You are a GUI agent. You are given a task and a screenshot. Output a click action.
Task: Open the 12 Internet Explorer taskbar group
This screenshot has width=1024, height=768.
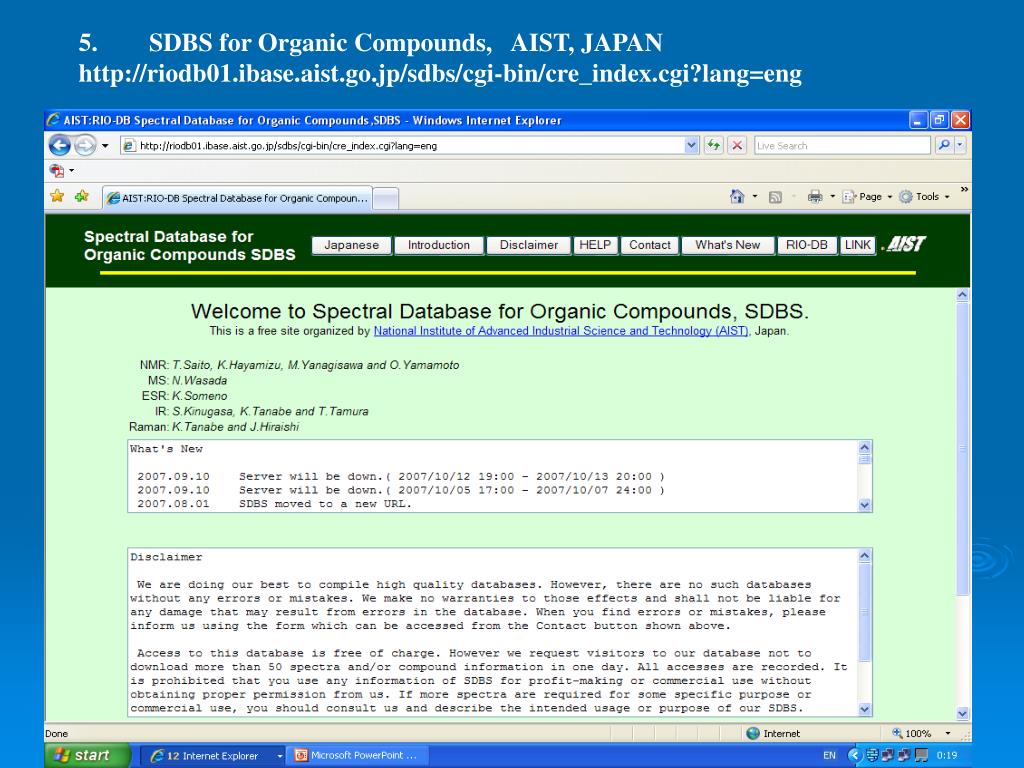[x=213, y=756]
